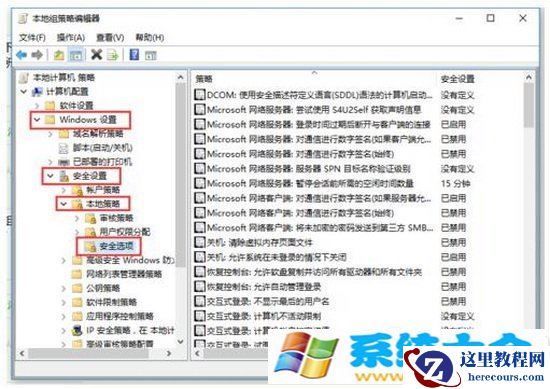
Task: Open help via the blue question mark icon
Action: coord(134,55)
